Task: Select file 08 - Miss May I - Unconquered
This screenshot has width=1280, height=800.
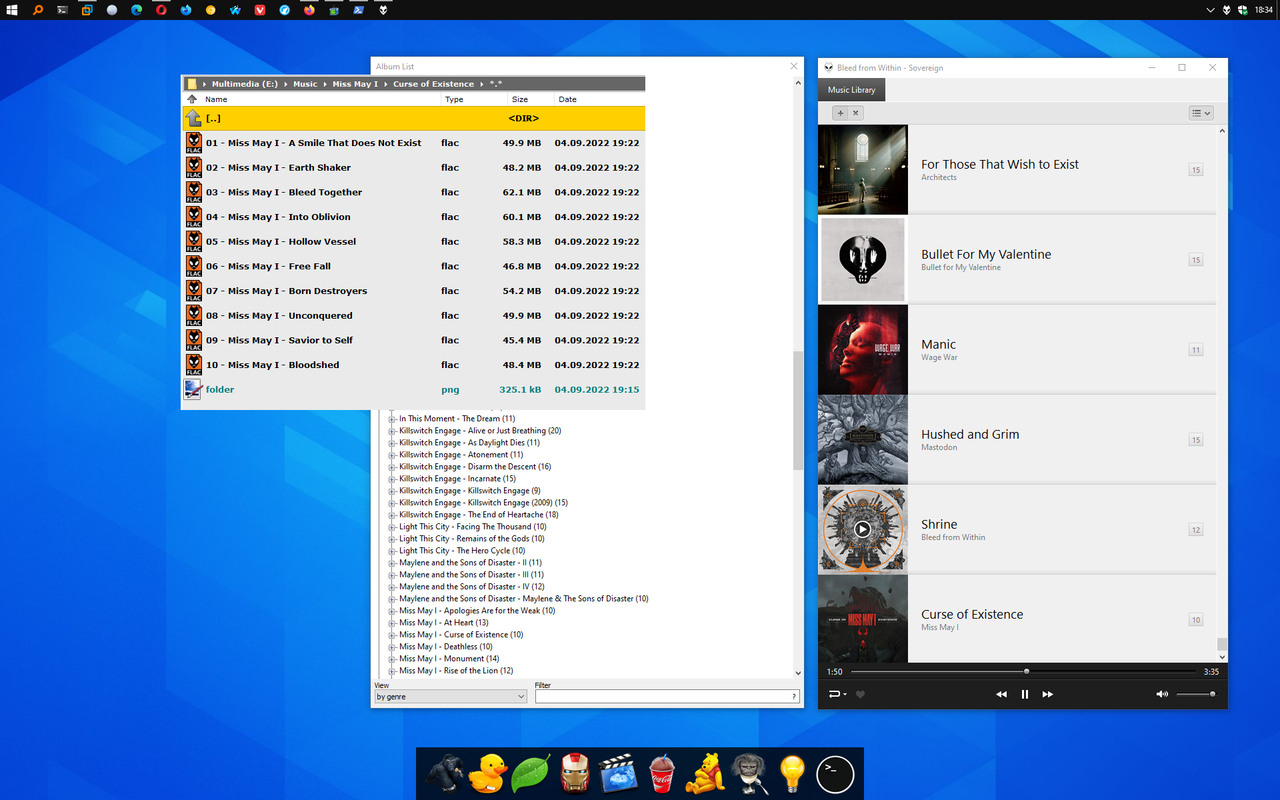Action: 413,316
